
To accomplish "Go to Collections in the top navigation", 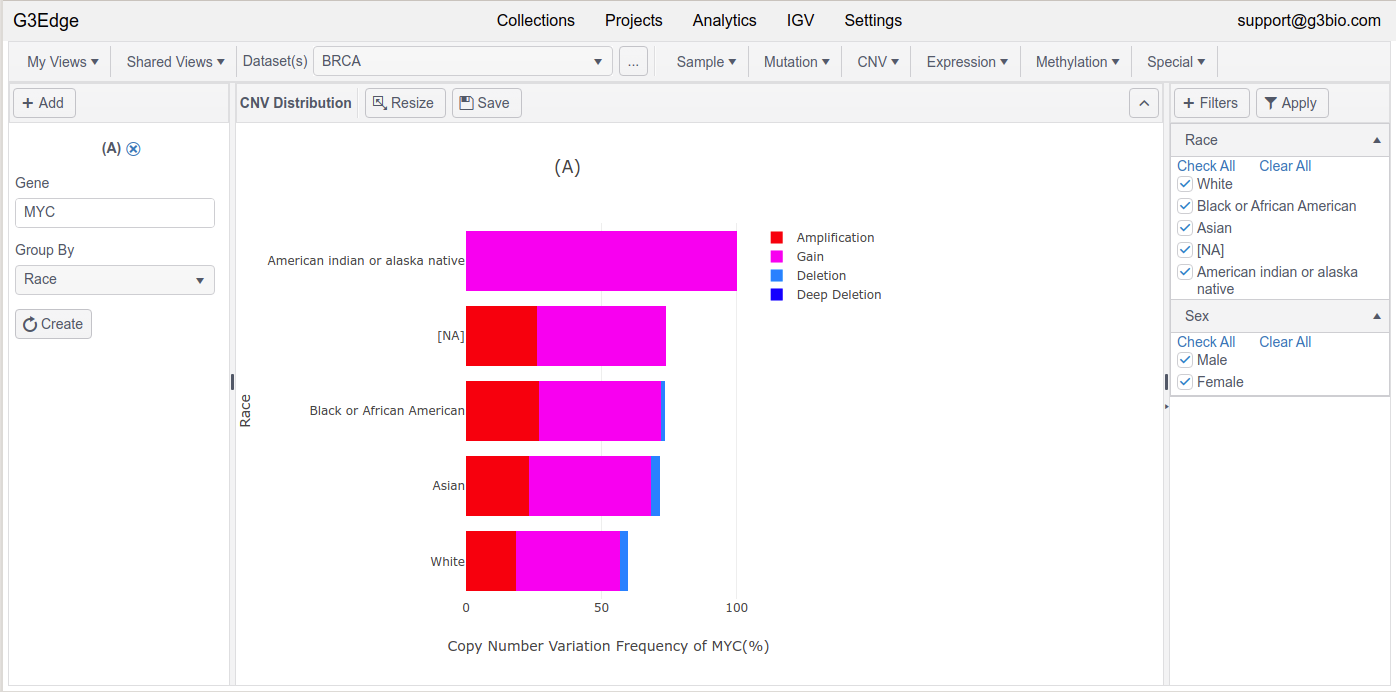I will pos(536,21).
